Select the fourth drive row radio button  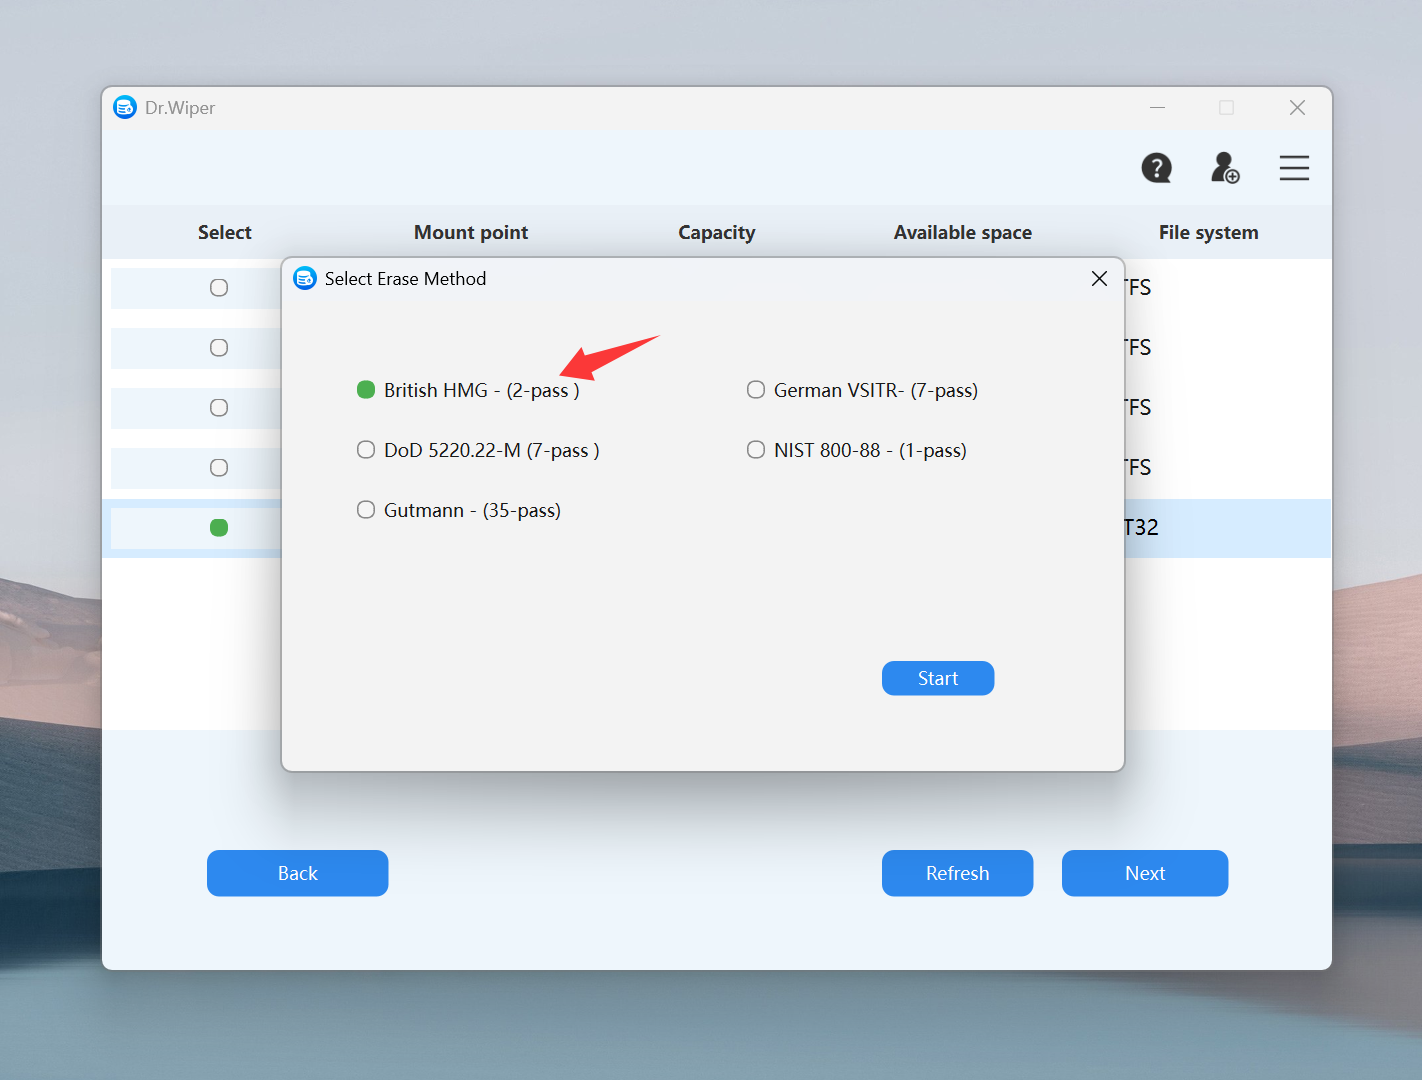point(219,468)
